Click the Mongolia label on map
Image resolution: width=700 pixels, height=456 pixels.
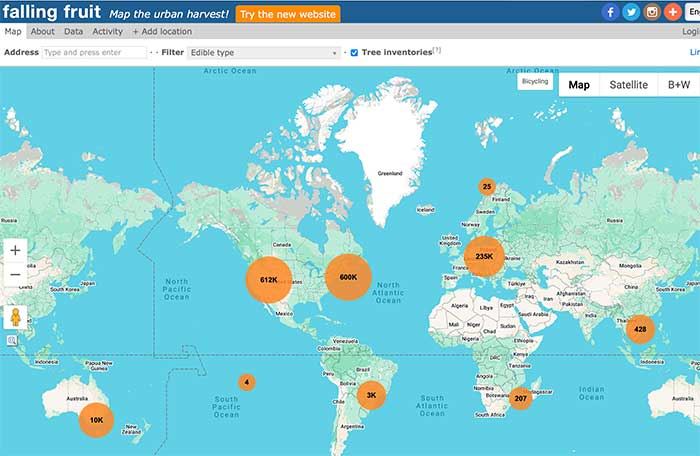tap(630, 265)
